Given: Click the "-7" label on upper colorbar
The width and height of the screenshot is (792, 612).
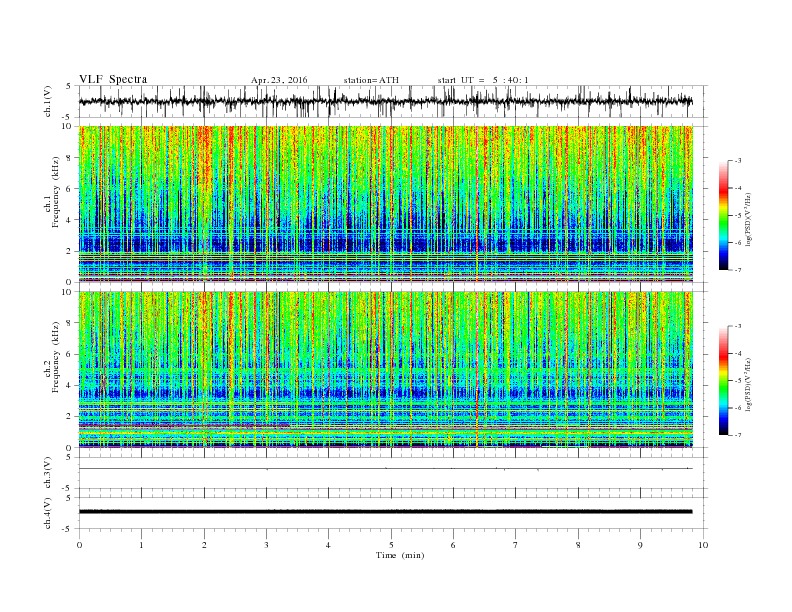Looking at the screenshot, I should (738, 270).
